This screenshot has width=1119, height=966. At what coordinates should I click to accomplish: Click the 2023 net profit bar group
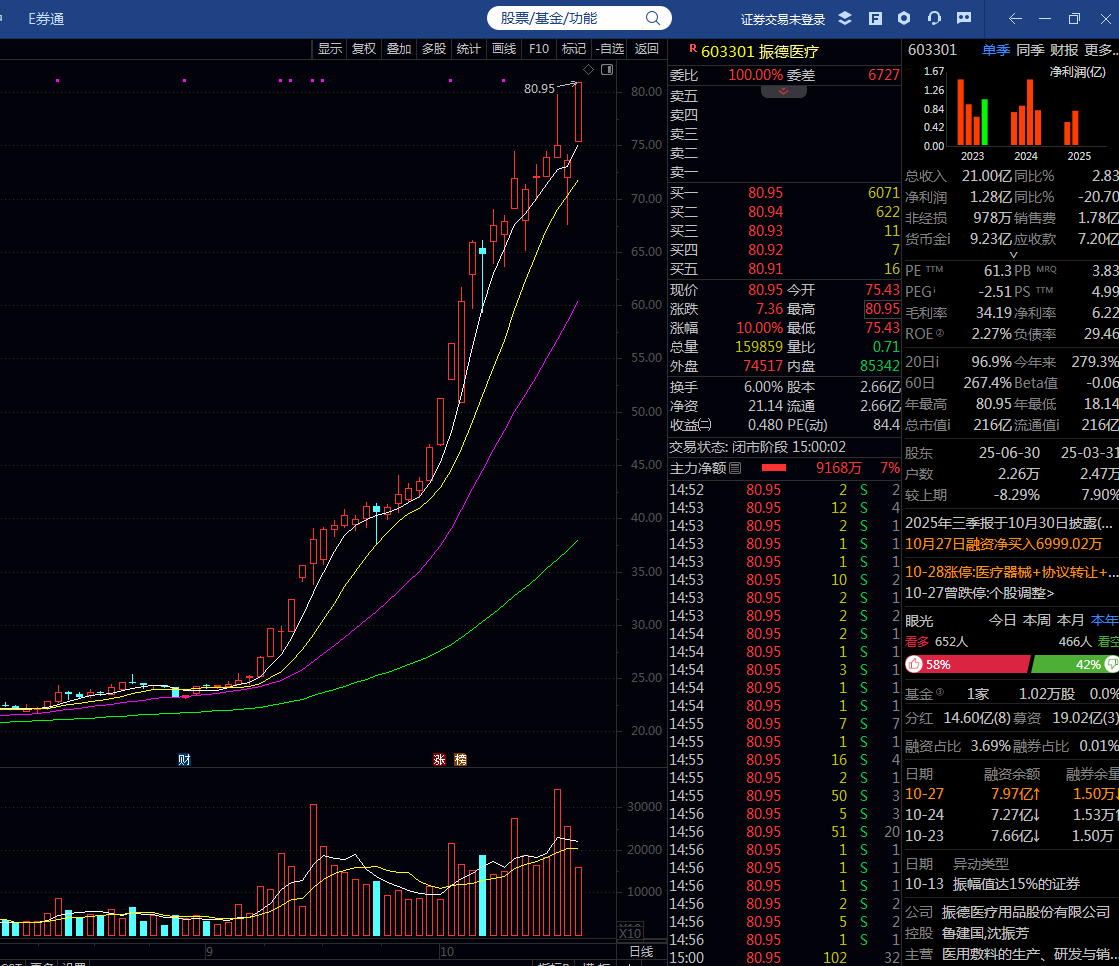tap(973, 112)
